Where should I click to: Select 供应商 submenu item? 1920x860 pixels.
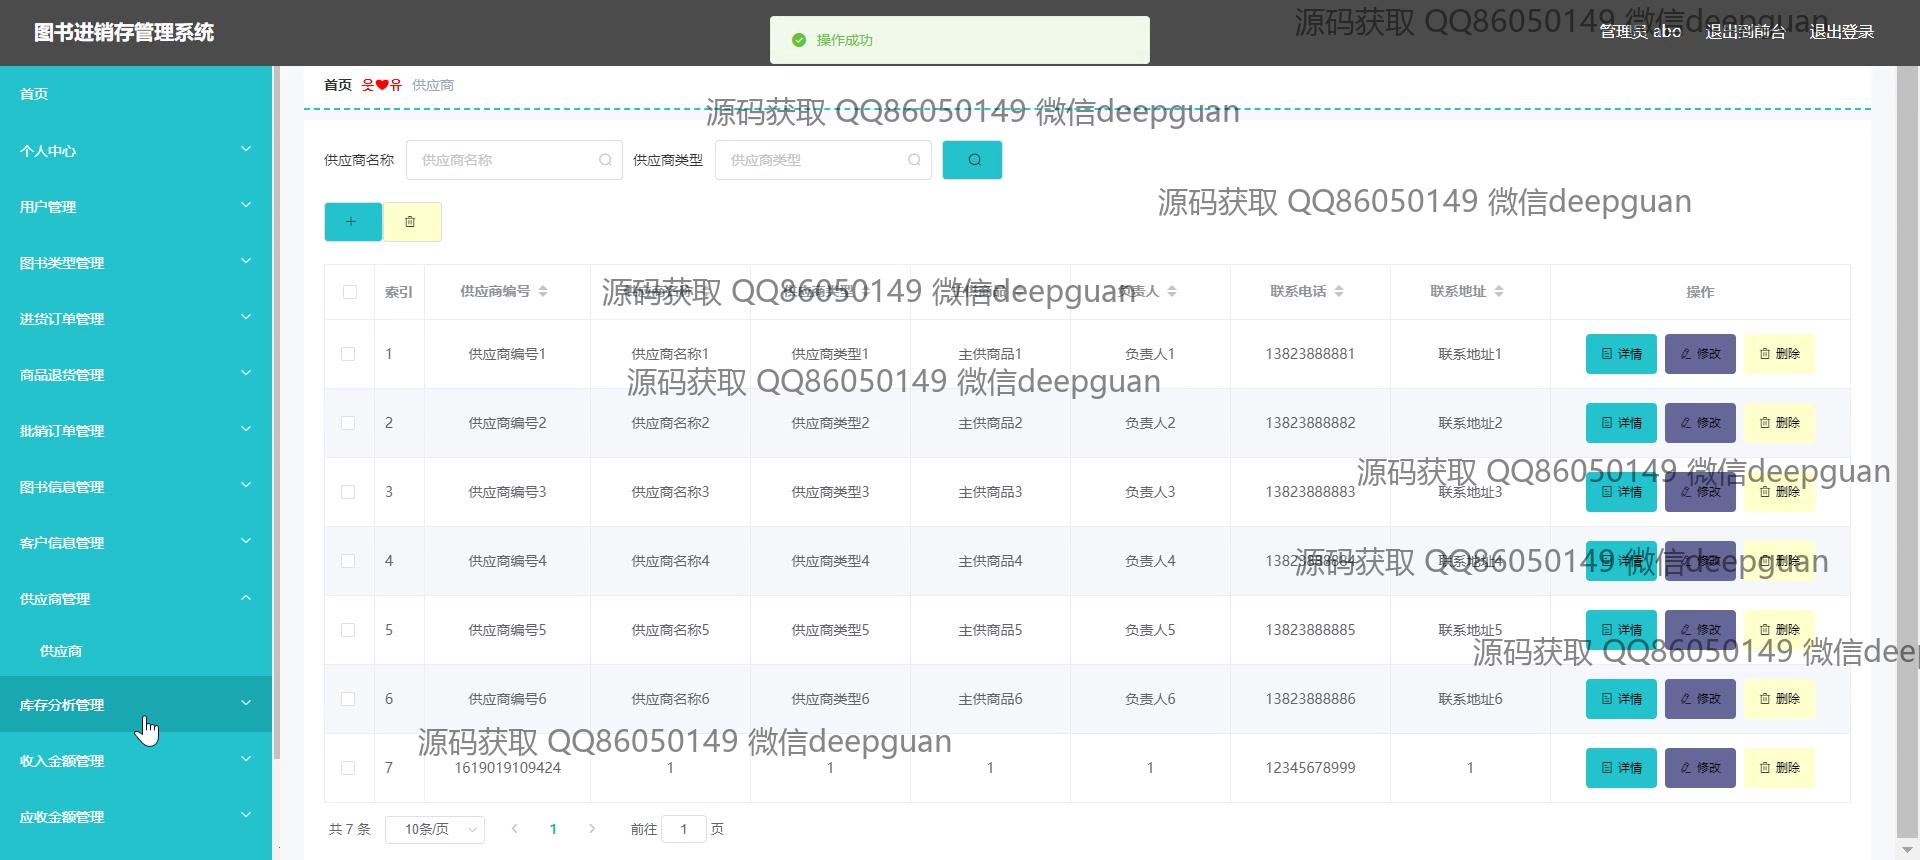[61, 651]
